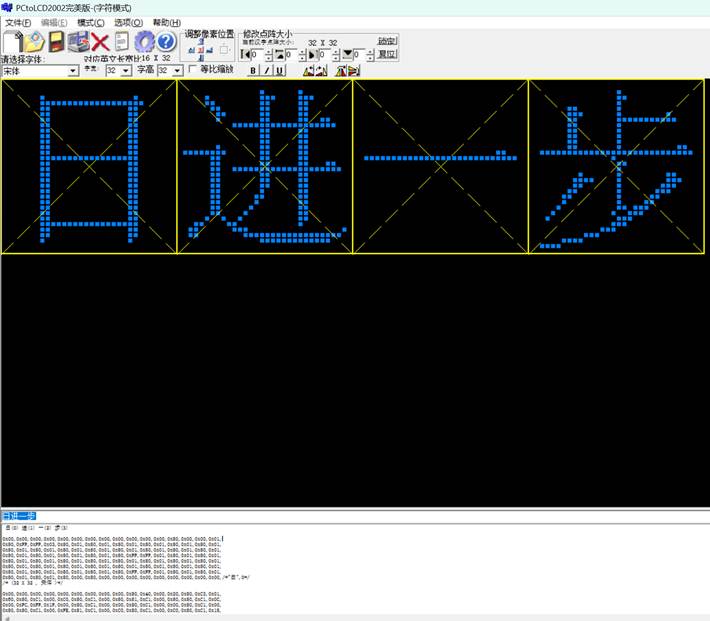This screenshot has width=710, height=621.
Task: Toggle underline with the U button
Action: [x=279, y=71]
